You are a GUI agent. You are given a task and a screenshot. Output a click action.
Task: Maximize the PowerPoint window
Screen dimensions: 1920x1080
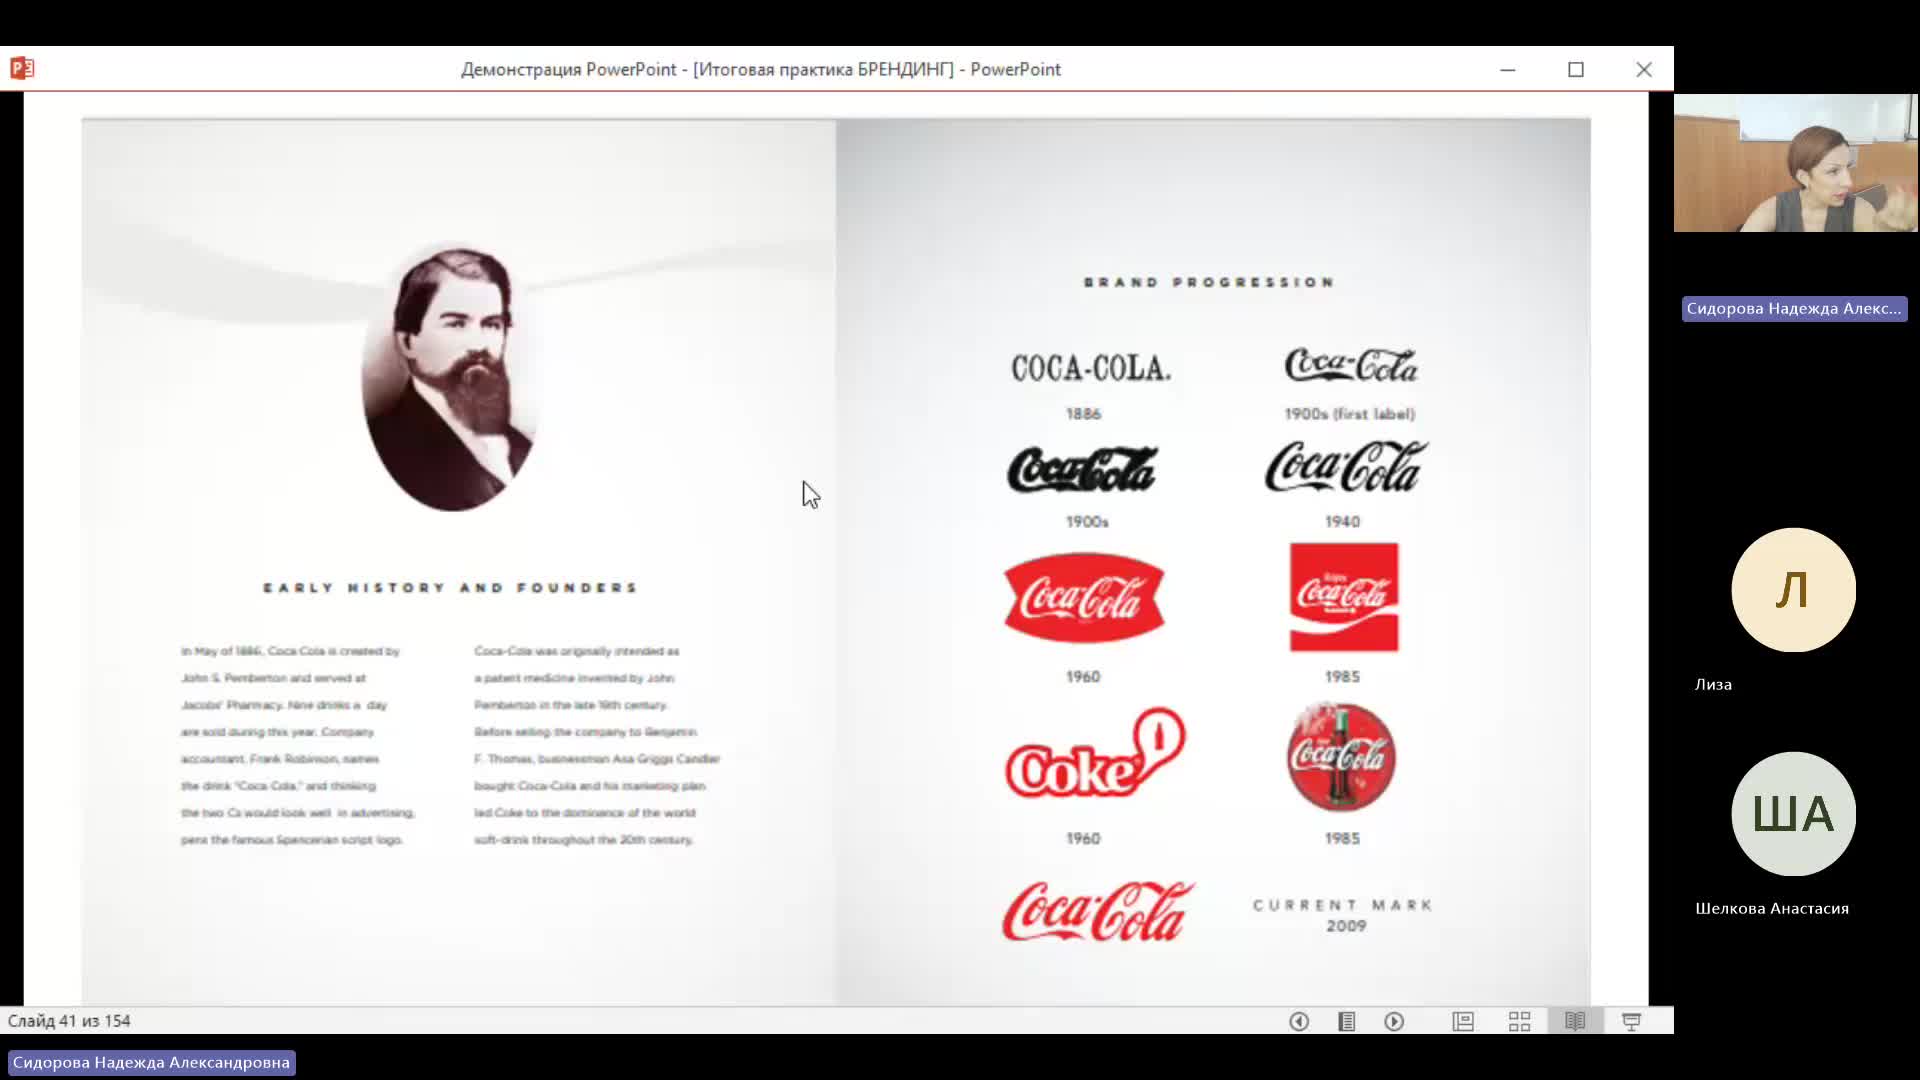pyautogui.click(x=1576, y=69)
